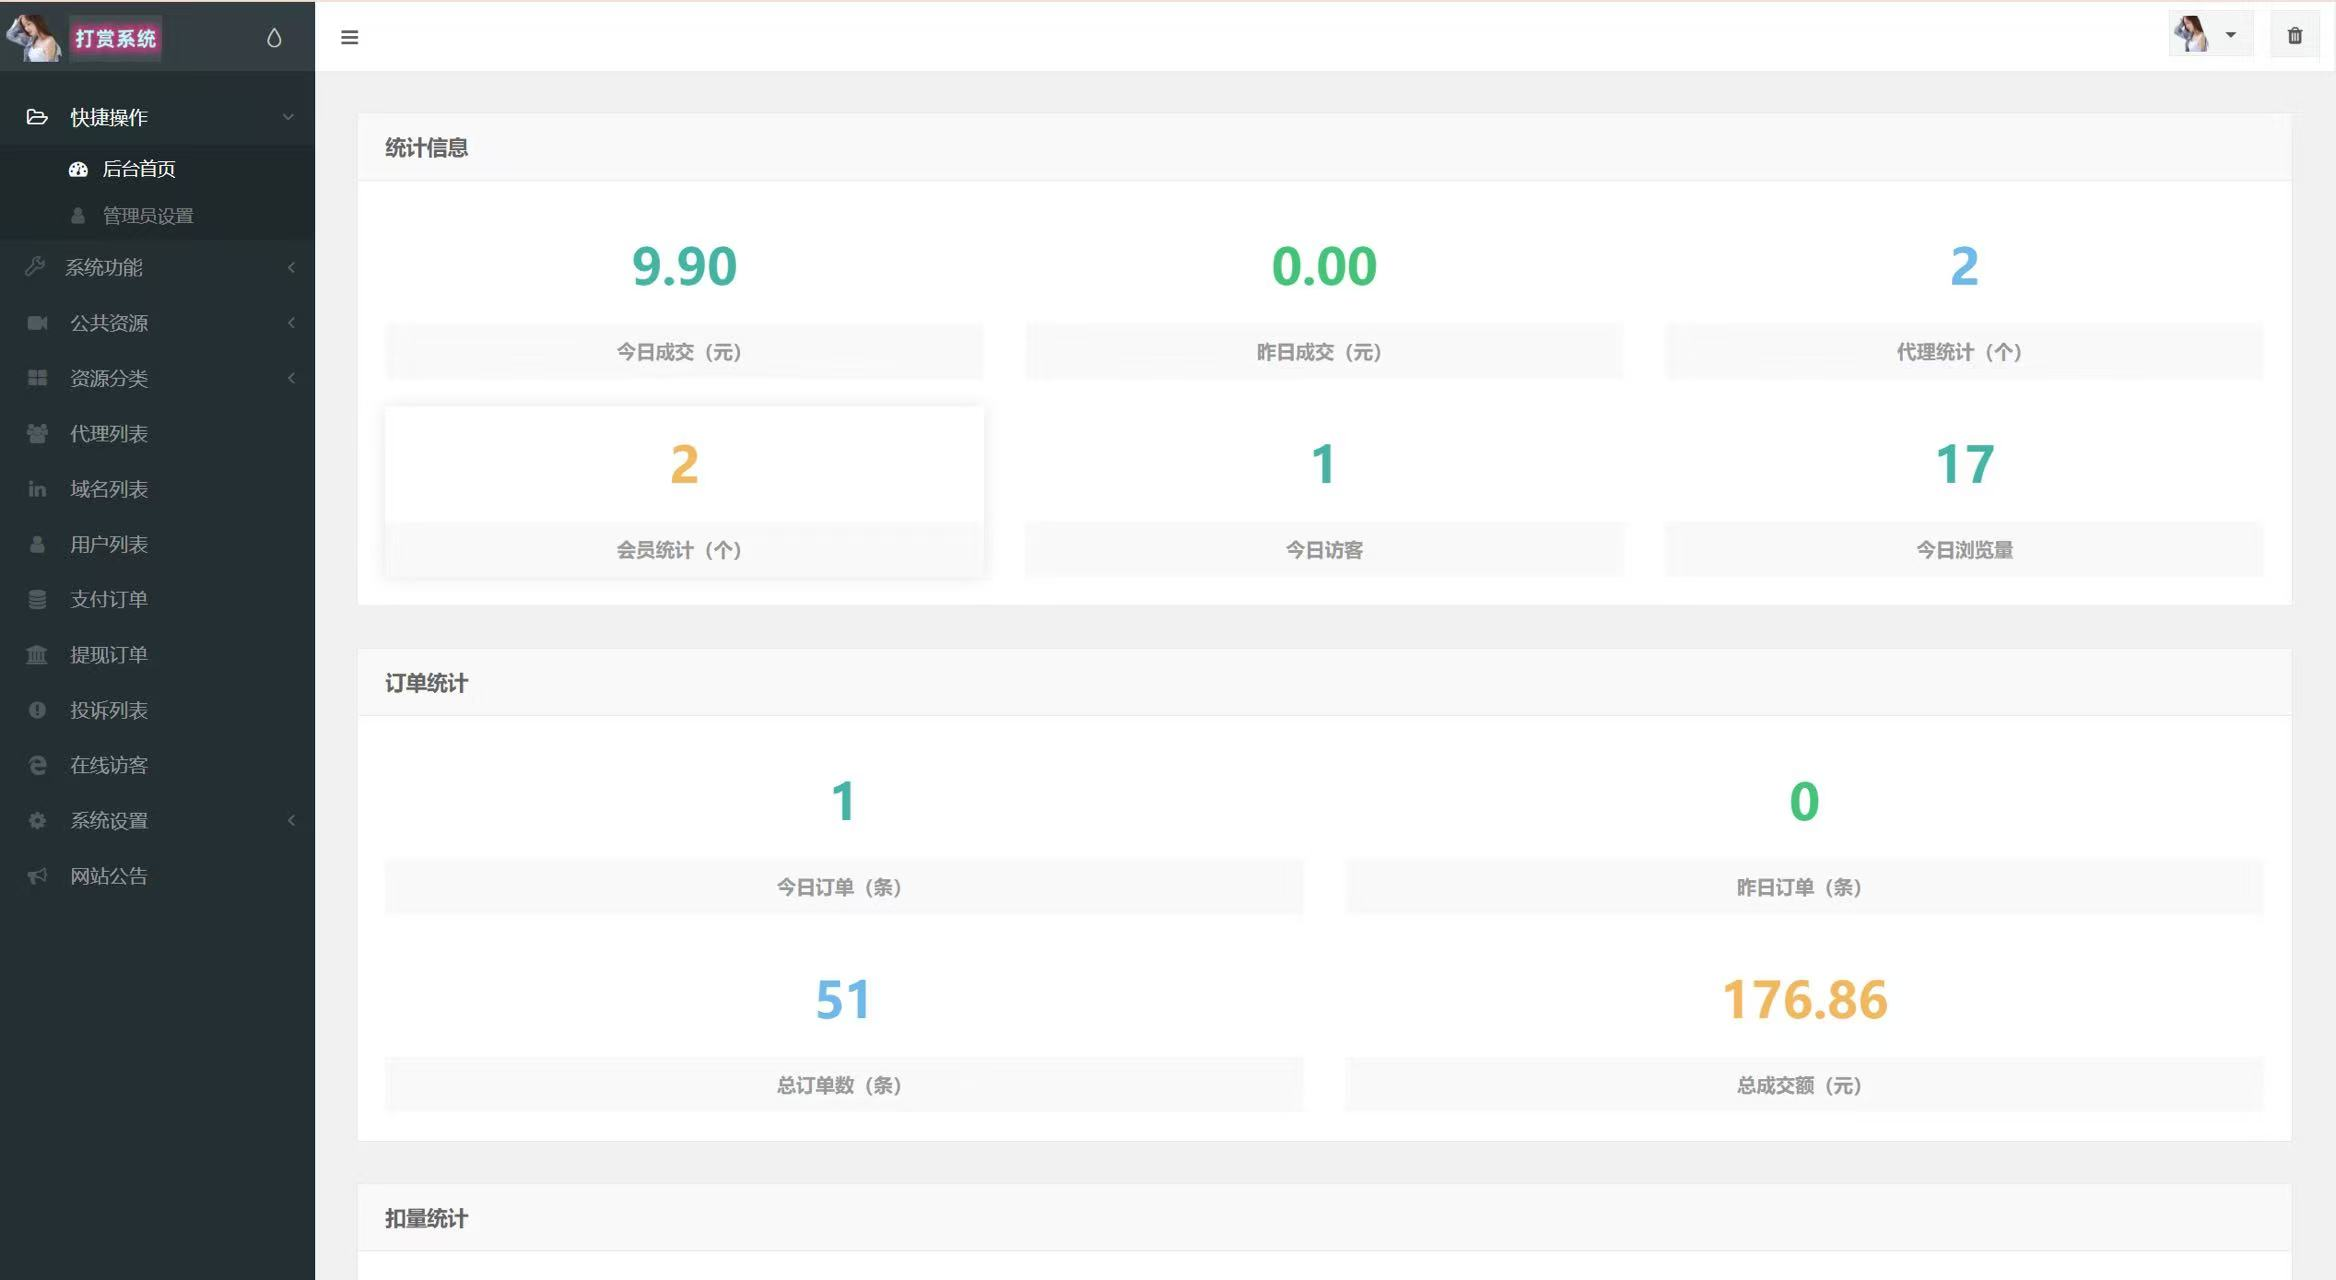Click the trash icon in top bar
This screenshot has width=2336, height=1280.
pyautogui.click(x=2294, y=36)
